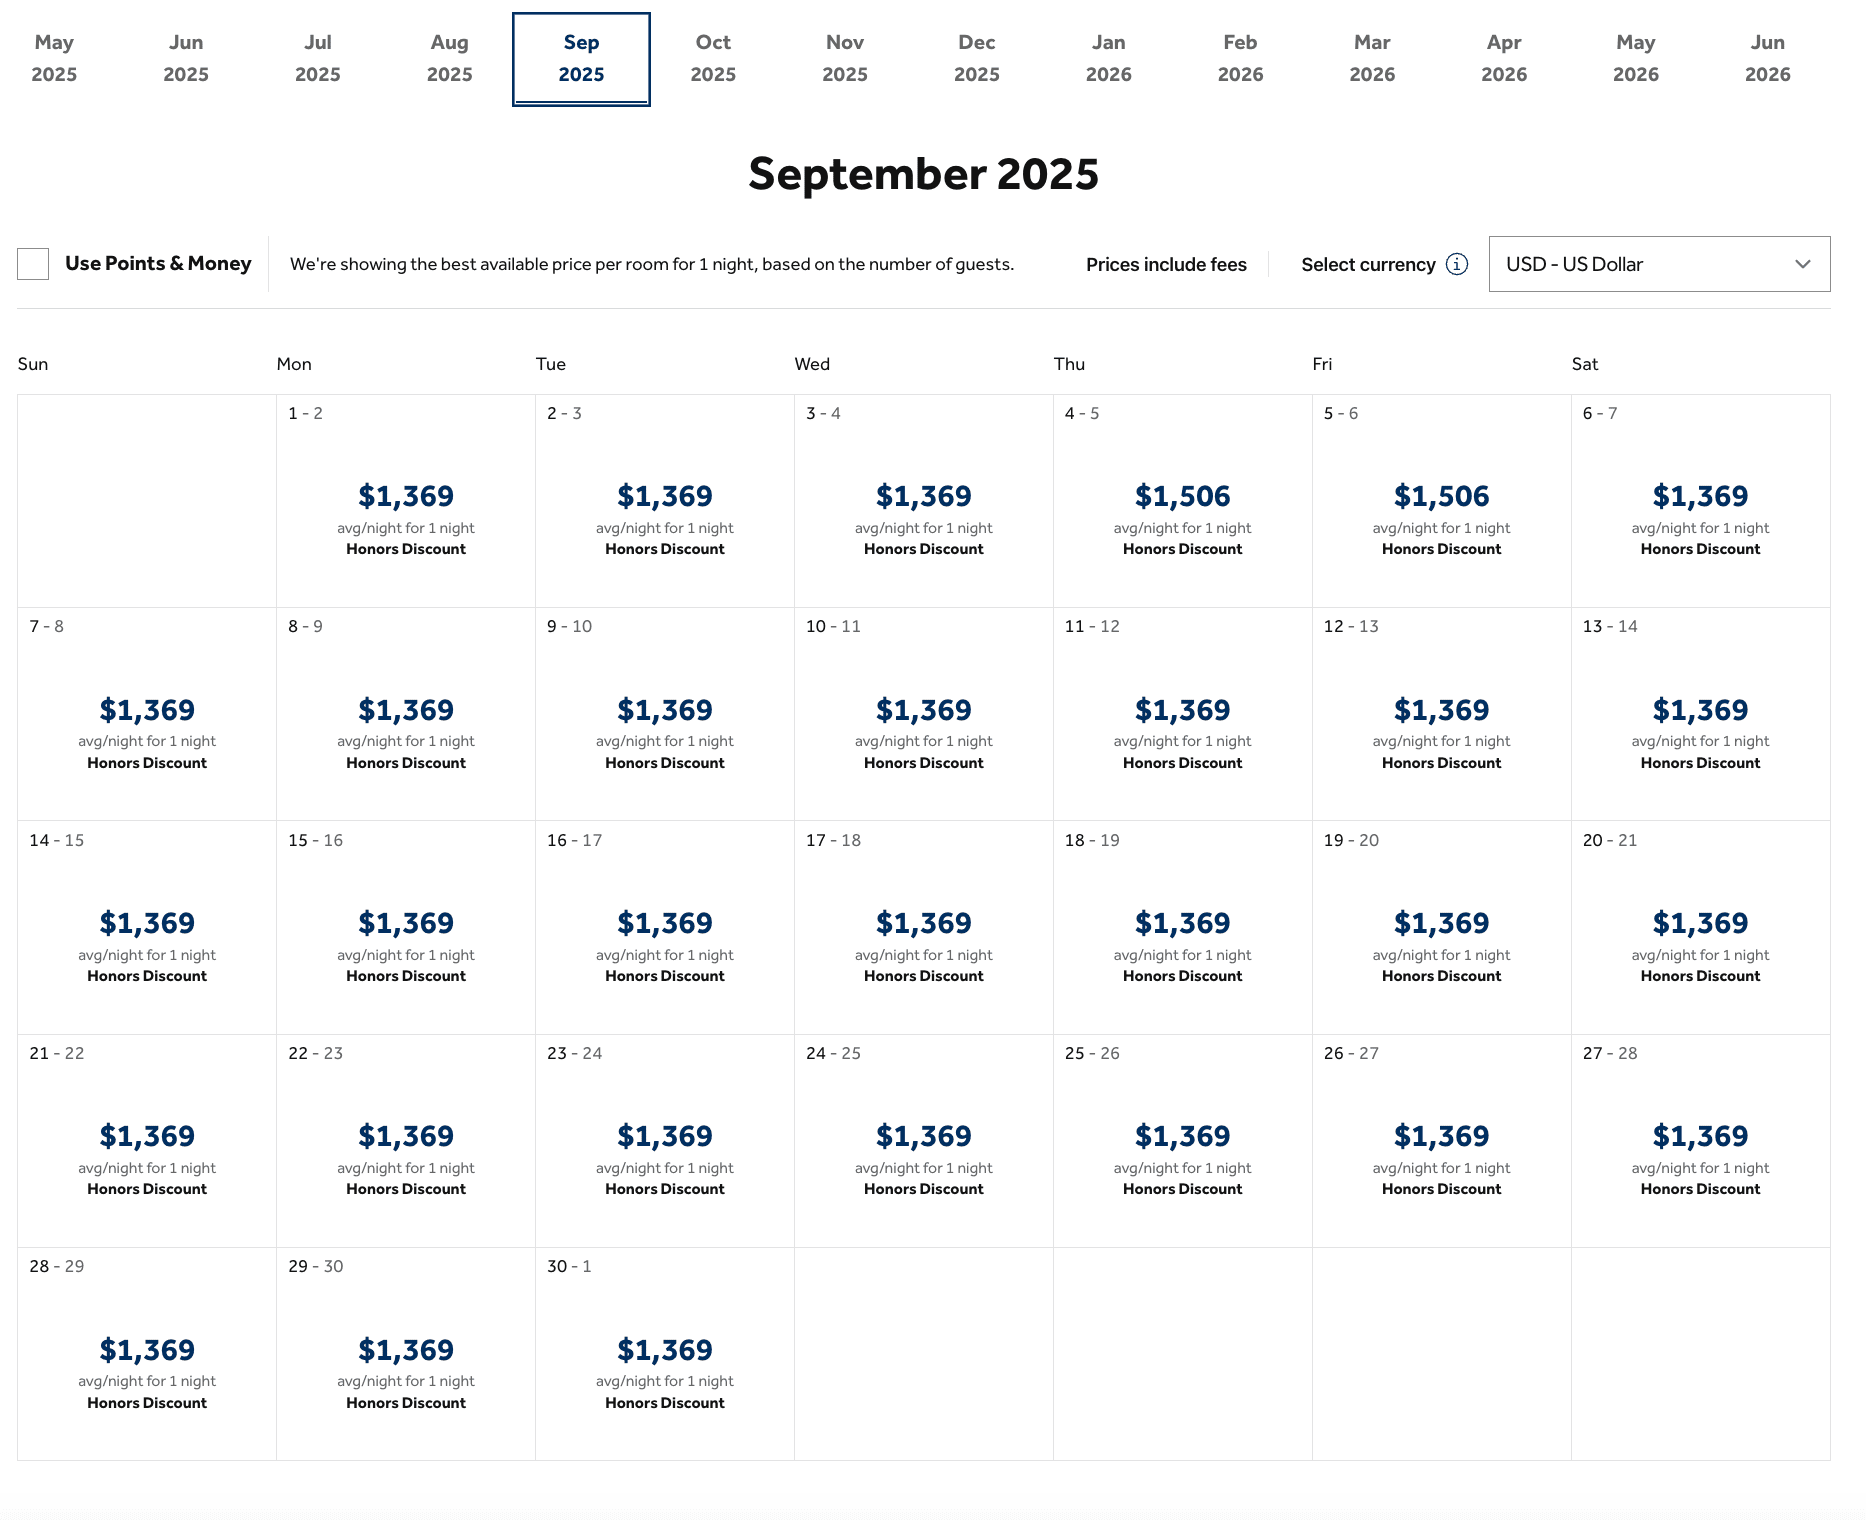Enable the Use Points & Money checkbox

point(33,264)
